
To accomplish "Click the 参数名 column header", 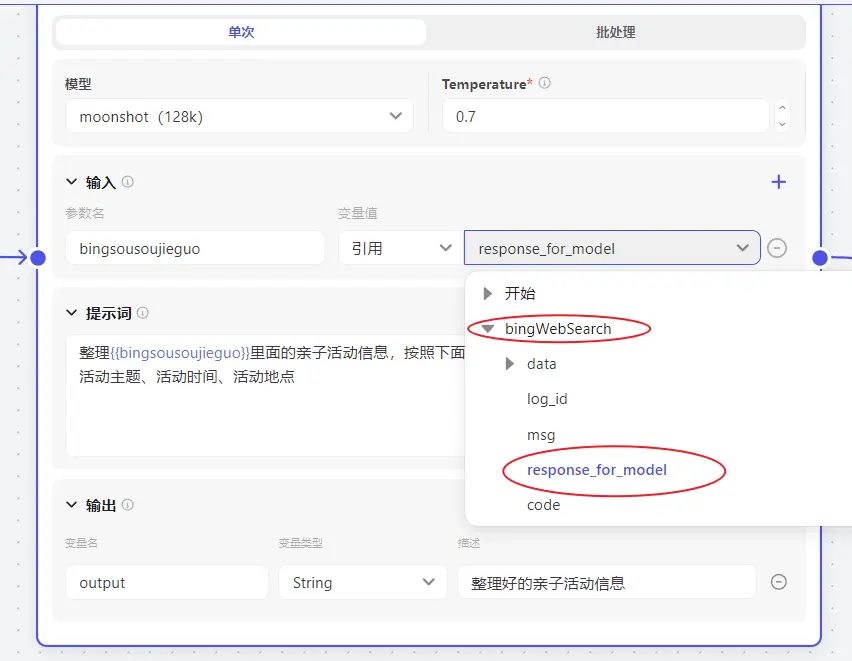I will pyautogui.click(x=84, y=213).
